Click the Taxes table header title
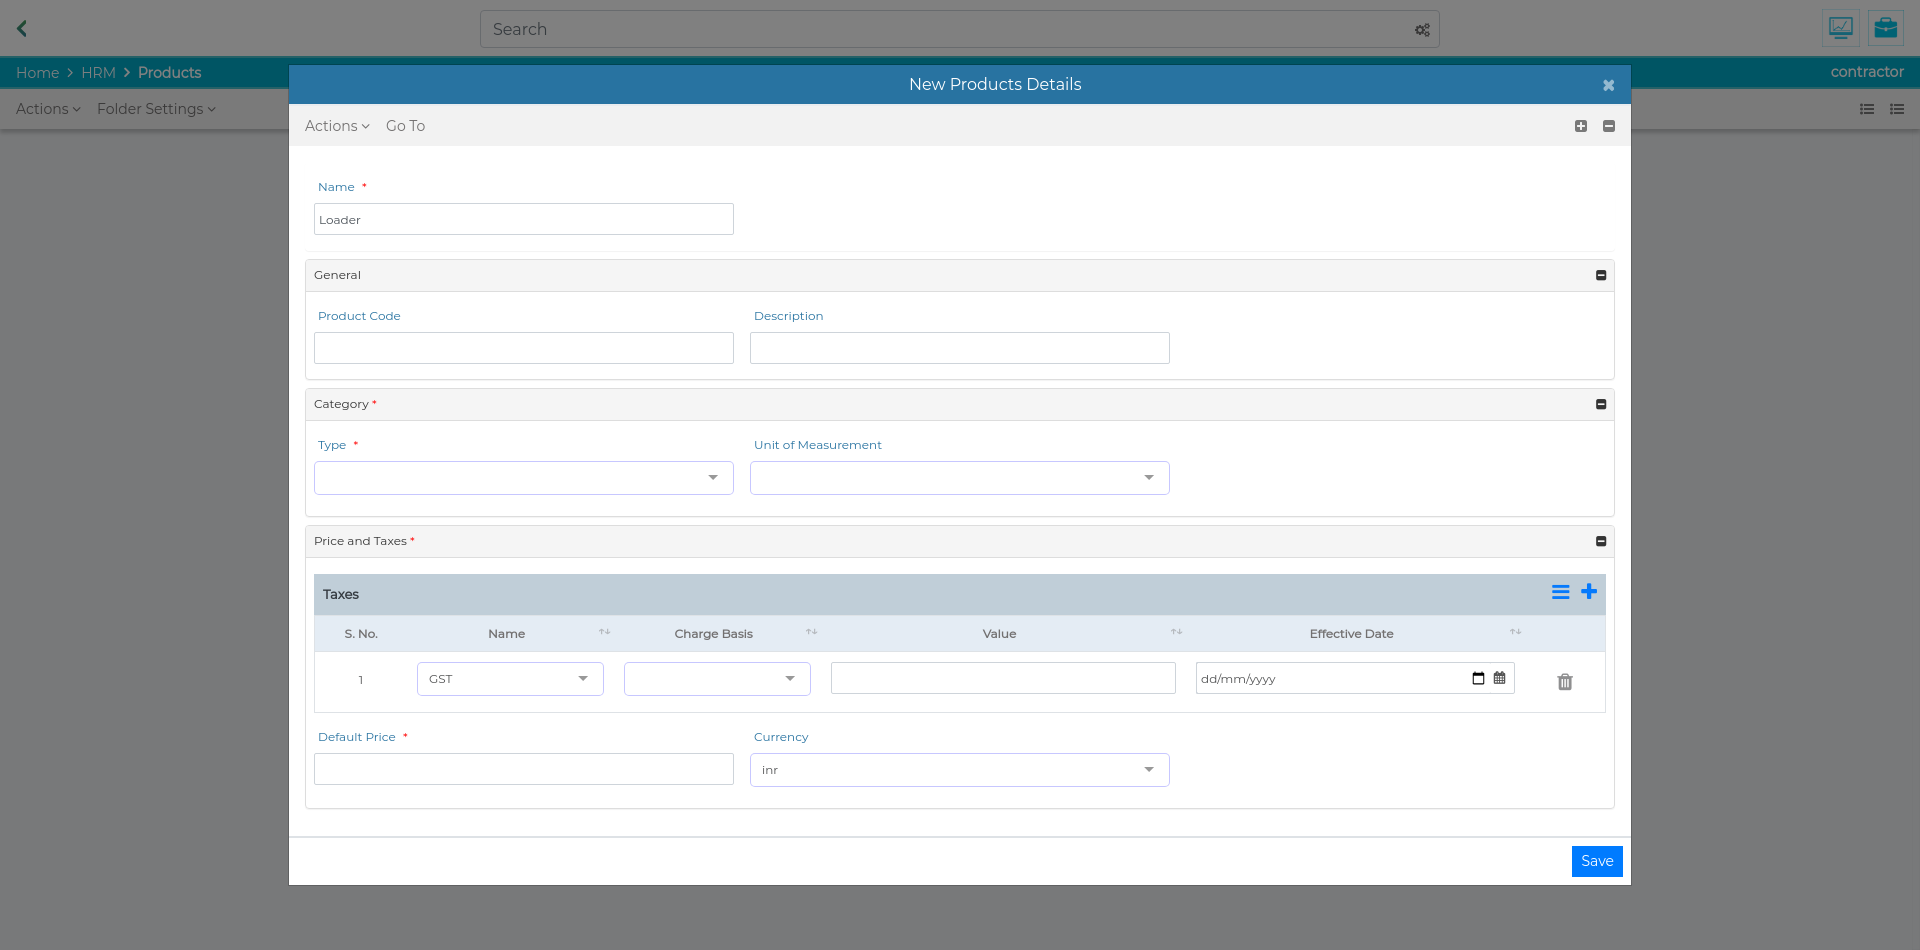The width and height of the screenshot is (1920, 950). [341, 594]
